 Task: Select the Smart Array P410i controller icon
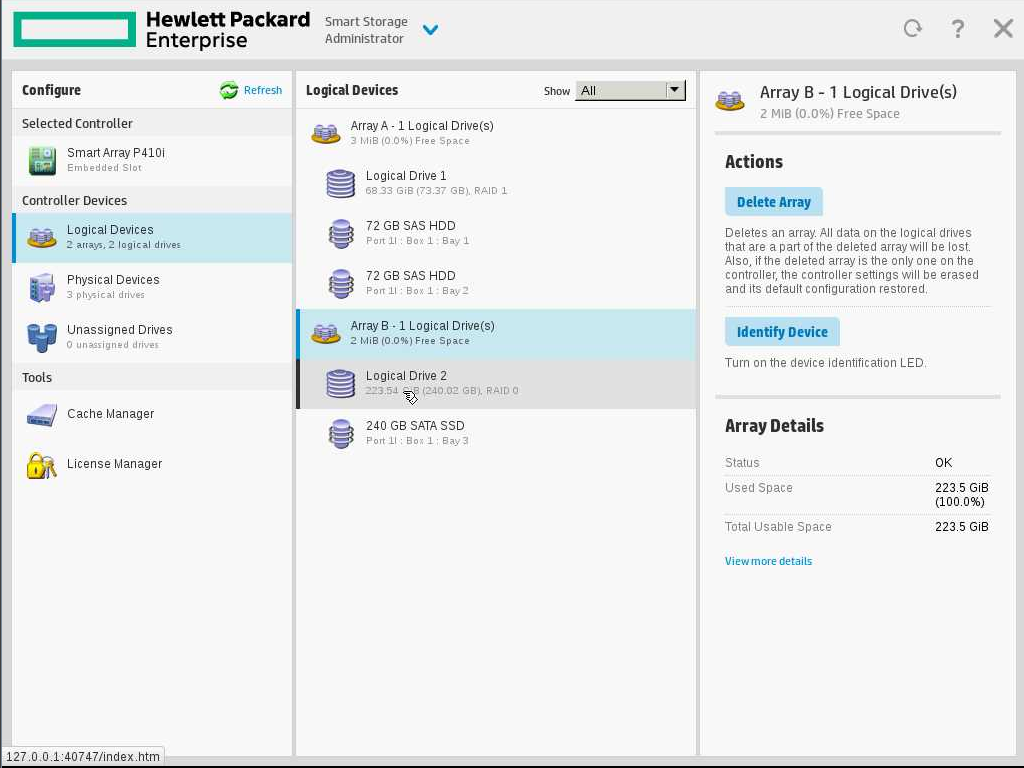42,161
